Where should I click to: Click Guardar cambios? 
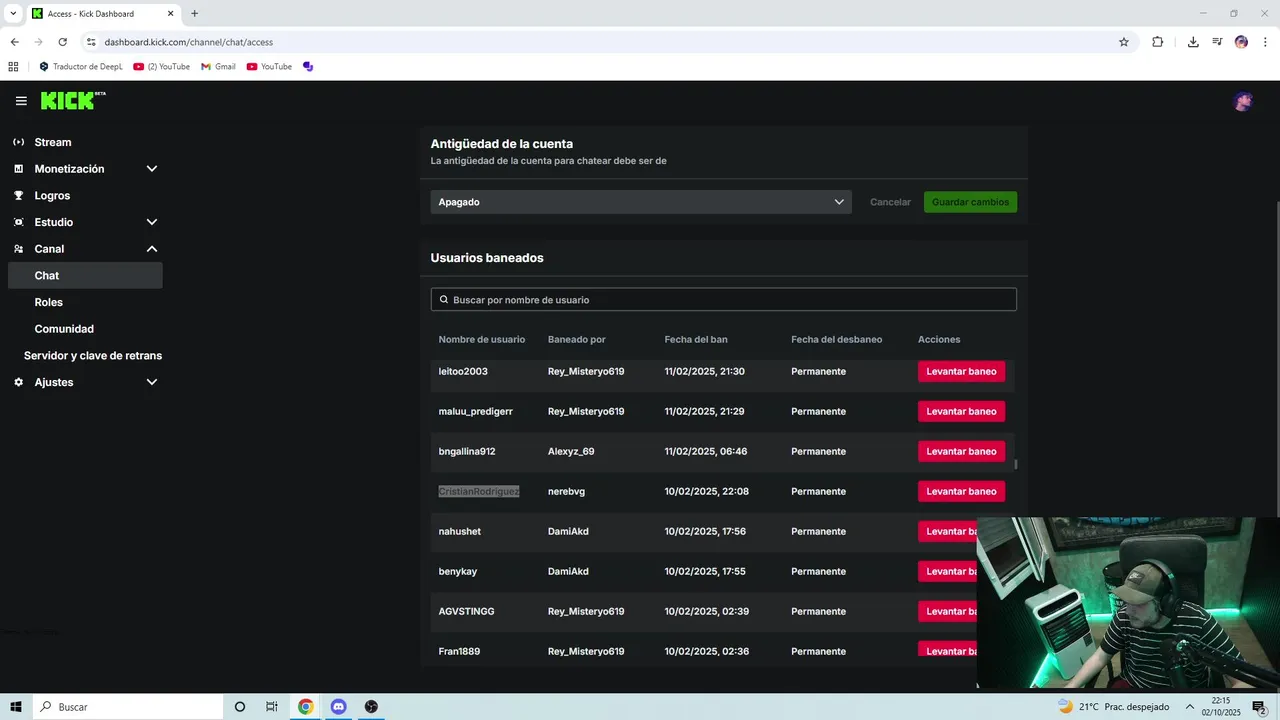[x=970, y=202]
